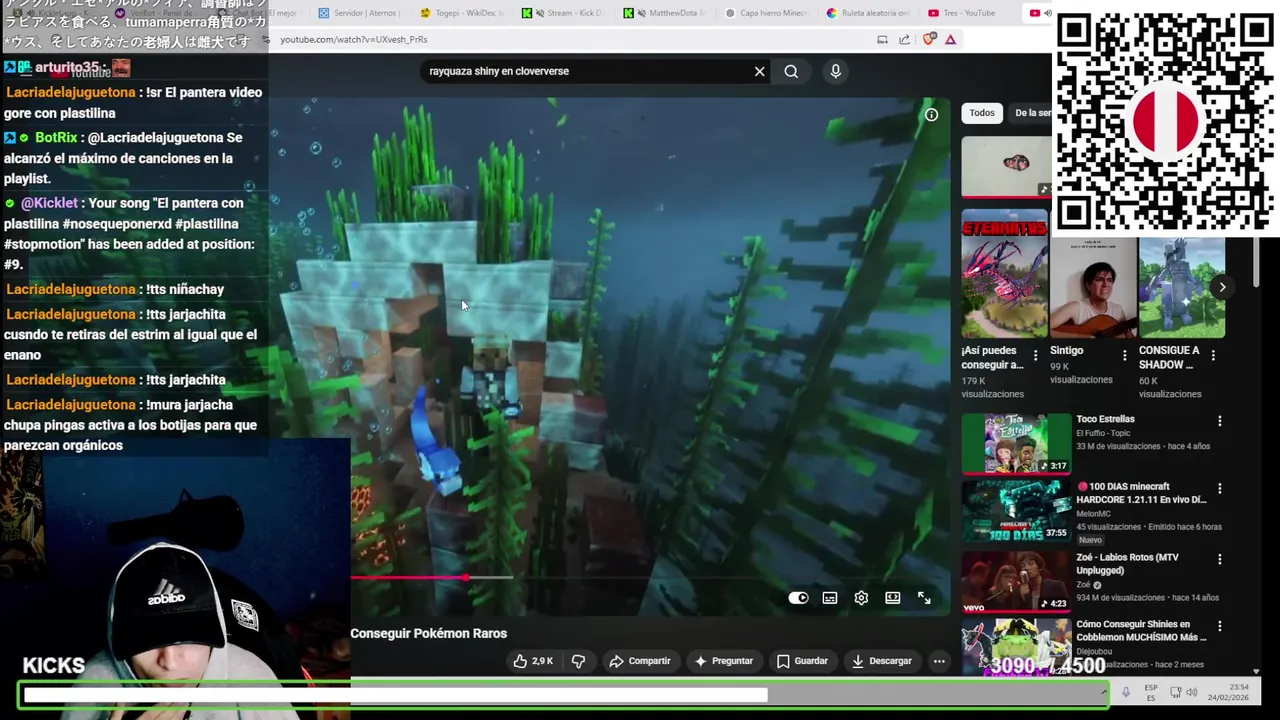Turn on subtitles in the video player

click(830, 598)
